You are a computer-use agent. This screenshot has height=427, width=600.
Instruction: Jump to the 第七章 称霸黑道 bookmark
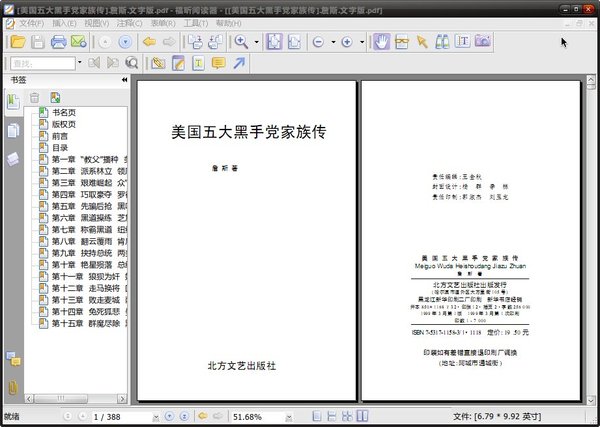tap(90, 230)
